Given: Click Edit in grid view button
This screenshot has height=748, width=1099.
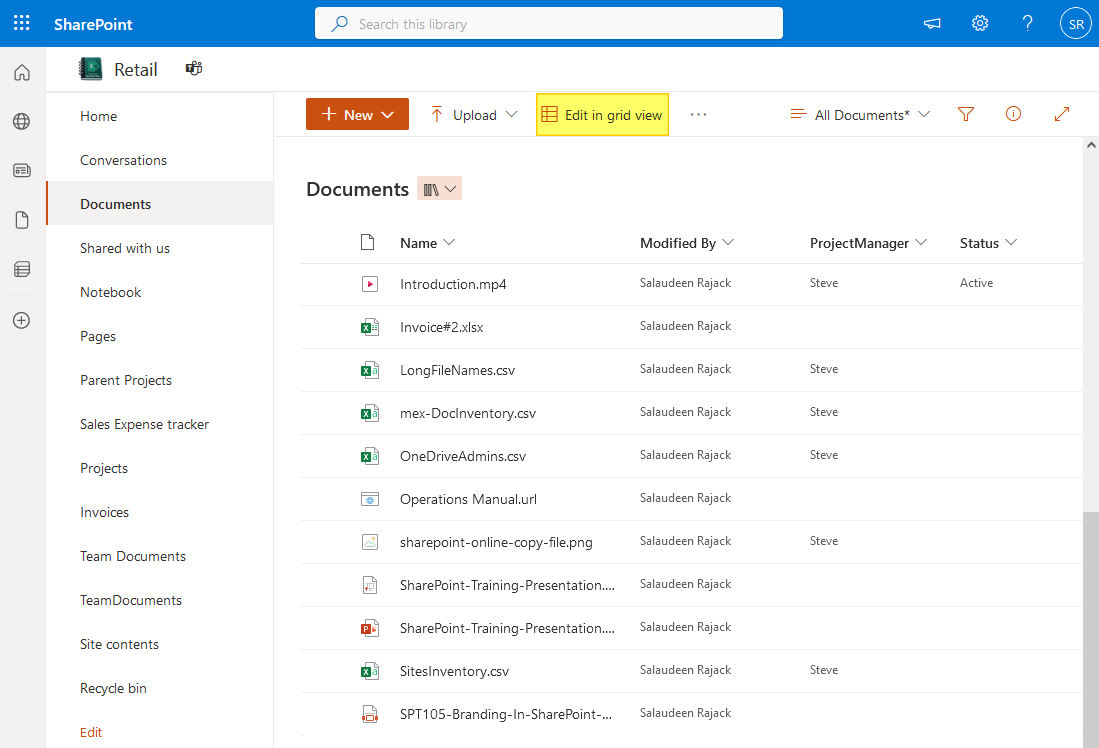Looking at the screenshot, I should [x=602, y=115].
